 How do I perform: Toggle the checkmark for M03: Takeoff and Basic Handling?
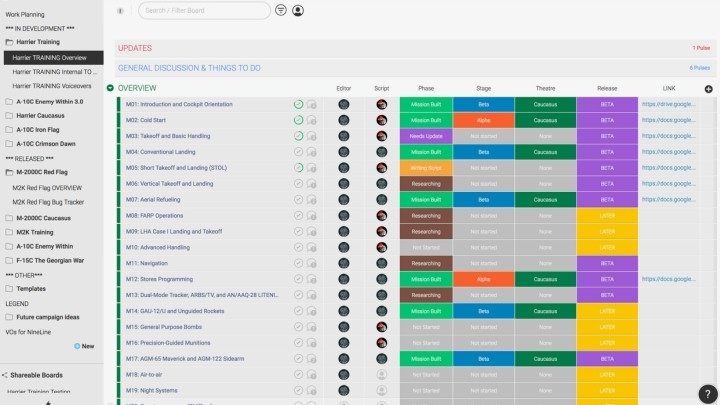click(299, 136)
